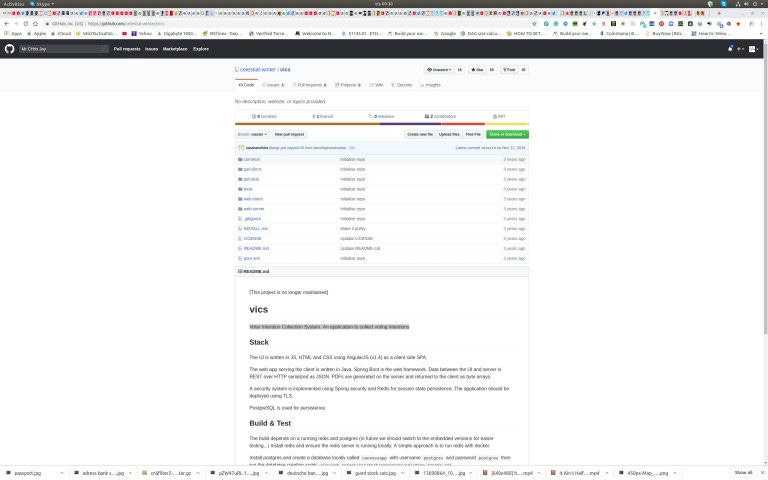768x480 pixels.
Task: Open the Apple bookmark
Action: click(37, 34)
